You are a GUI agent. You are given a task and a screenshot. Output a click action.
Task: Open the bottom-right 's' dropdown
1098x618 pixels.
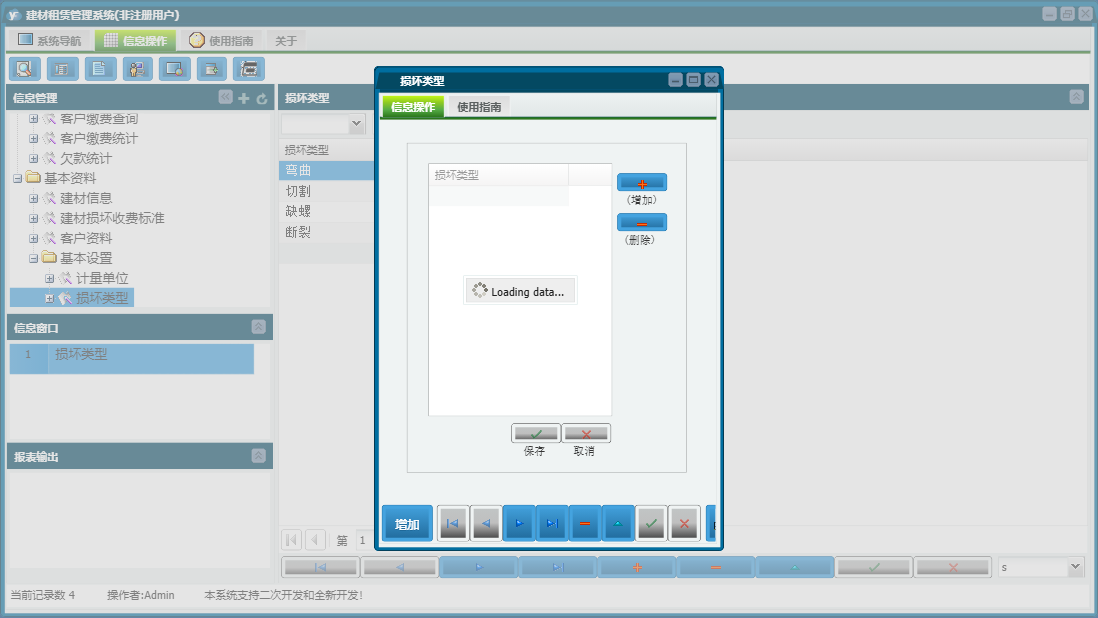[x=1076, y=567]
